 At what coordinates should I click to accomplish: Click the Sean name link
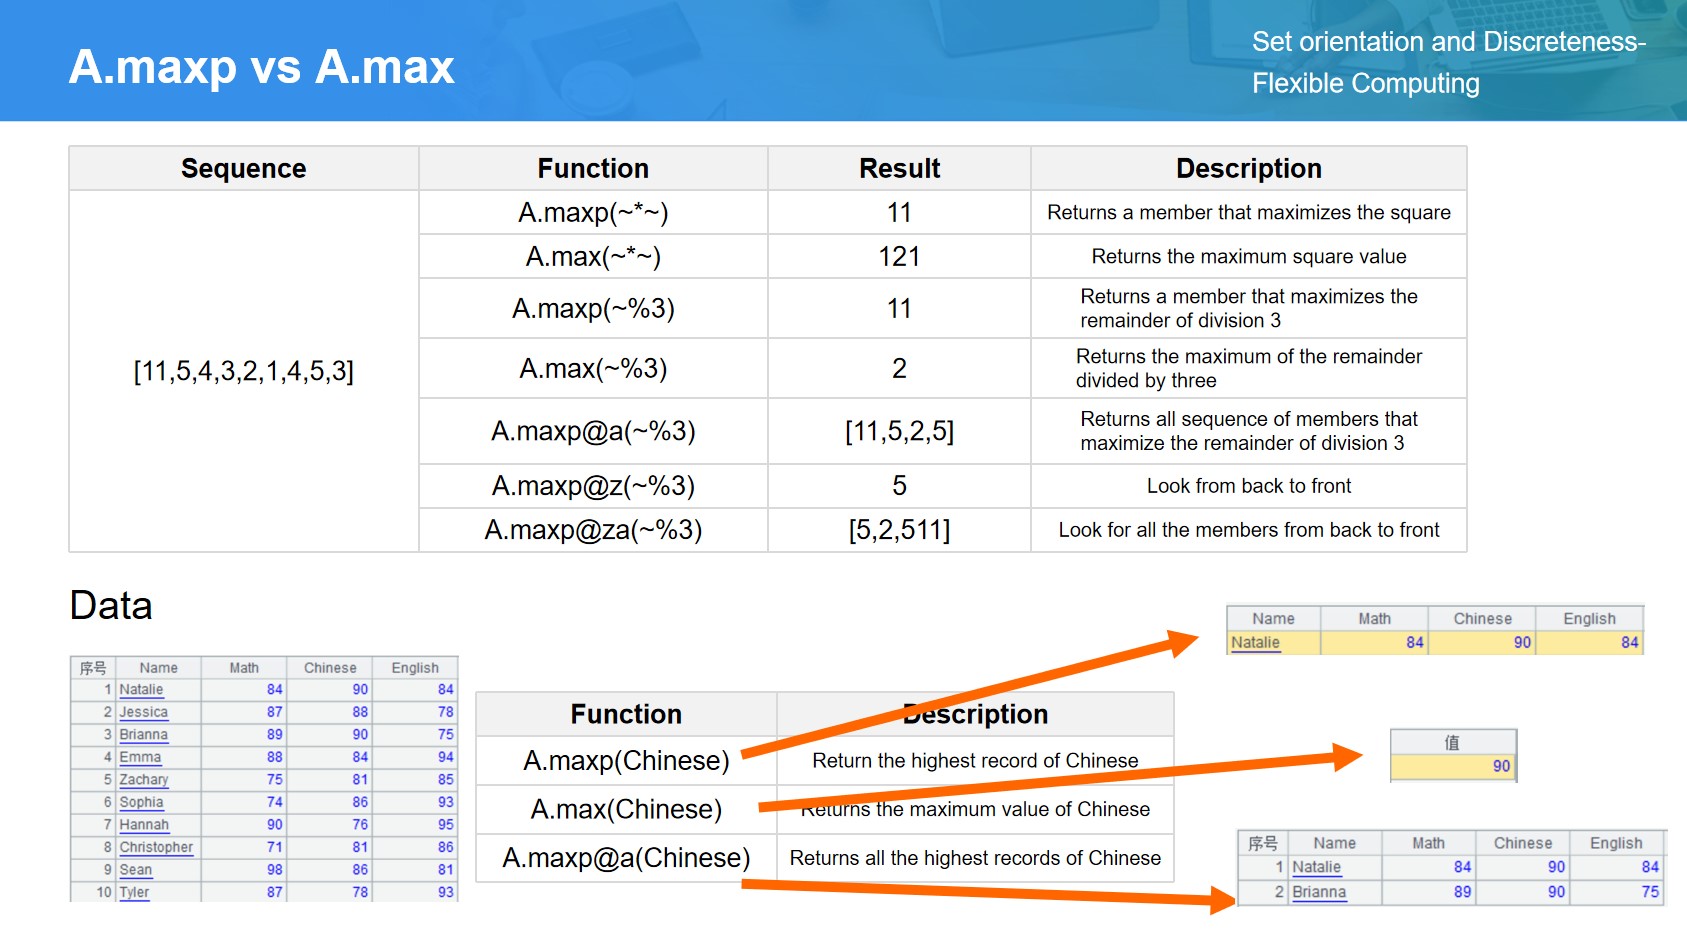coord(136,870)
